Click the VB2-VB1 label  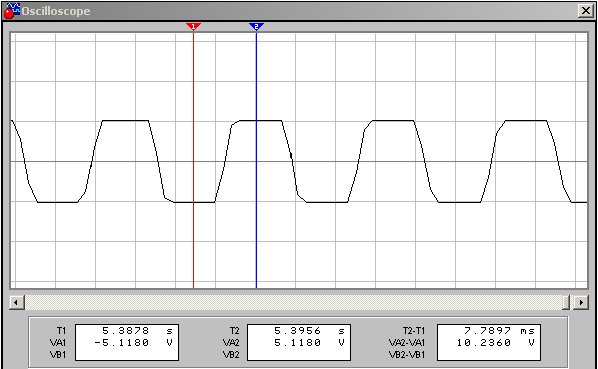pos(407,355)
